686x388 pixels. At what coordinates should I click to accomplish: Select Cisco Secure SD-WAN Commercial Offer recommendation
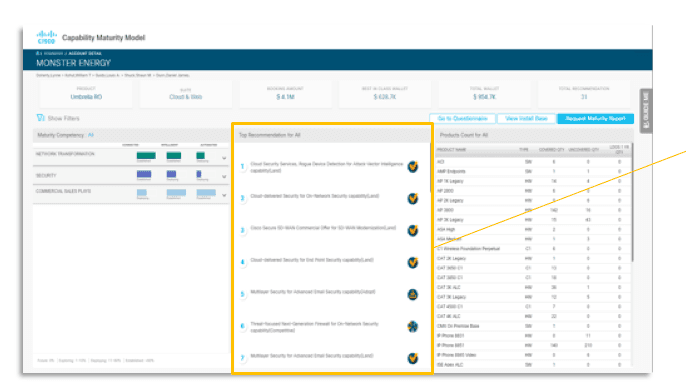[x=323, y=228]
